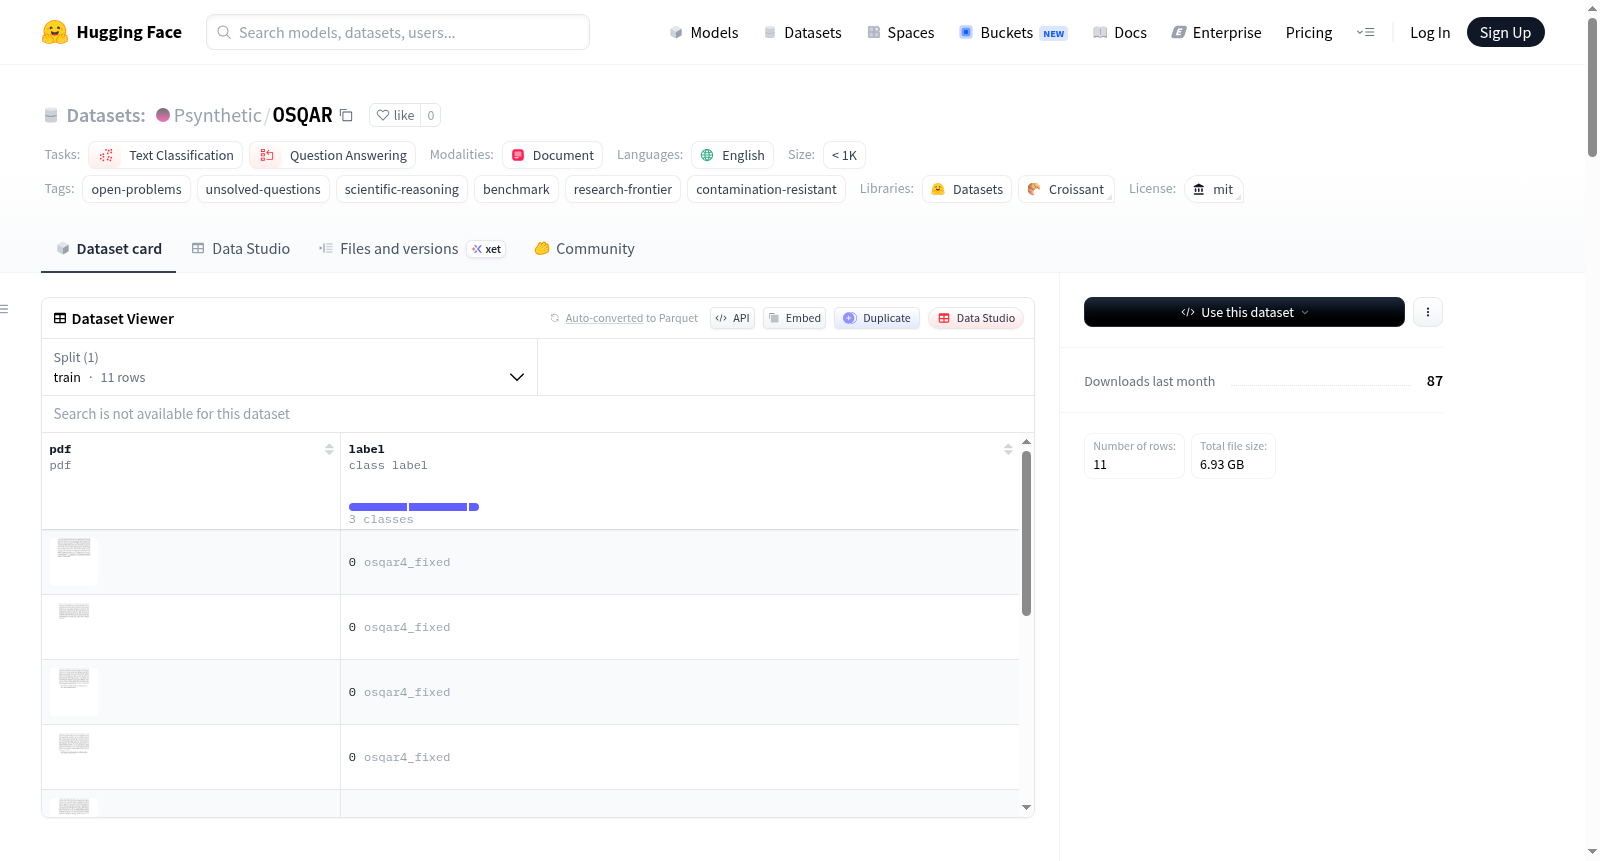Open the second row PDF thumbnail
The image size is (1600, 861).
[74, 626]
